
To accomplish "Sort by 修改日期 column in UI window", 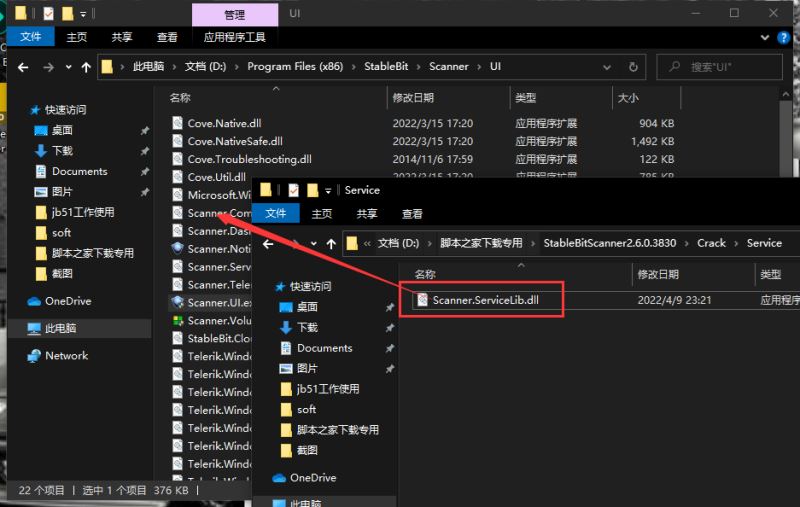I will click(413, 97).
